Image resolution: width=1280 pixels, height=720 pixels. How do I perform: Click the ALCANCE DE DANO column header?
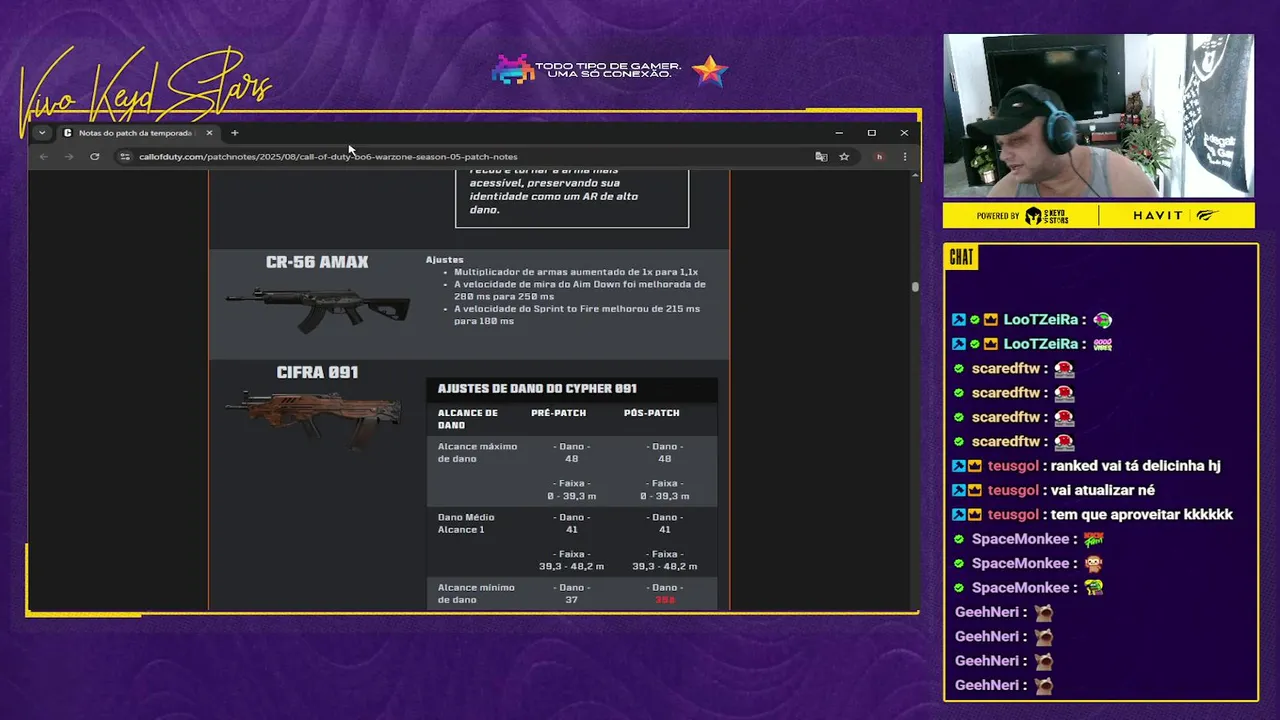(x=467, y=419)
